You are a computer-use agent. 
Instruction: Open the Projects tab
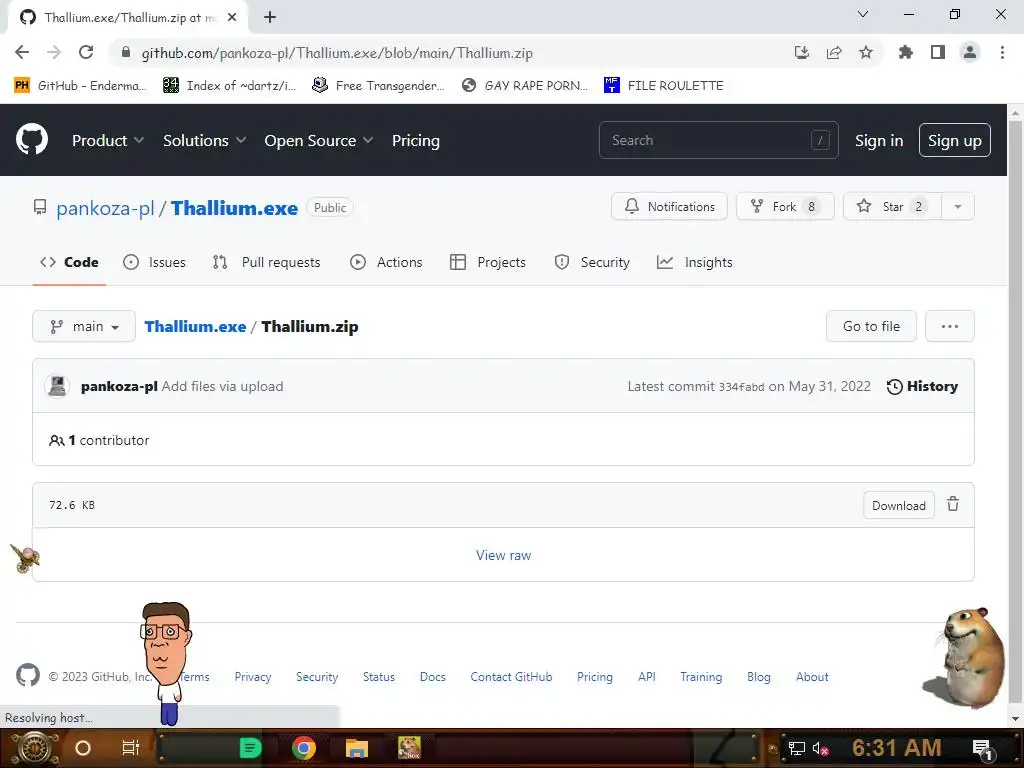click(488, 262)
